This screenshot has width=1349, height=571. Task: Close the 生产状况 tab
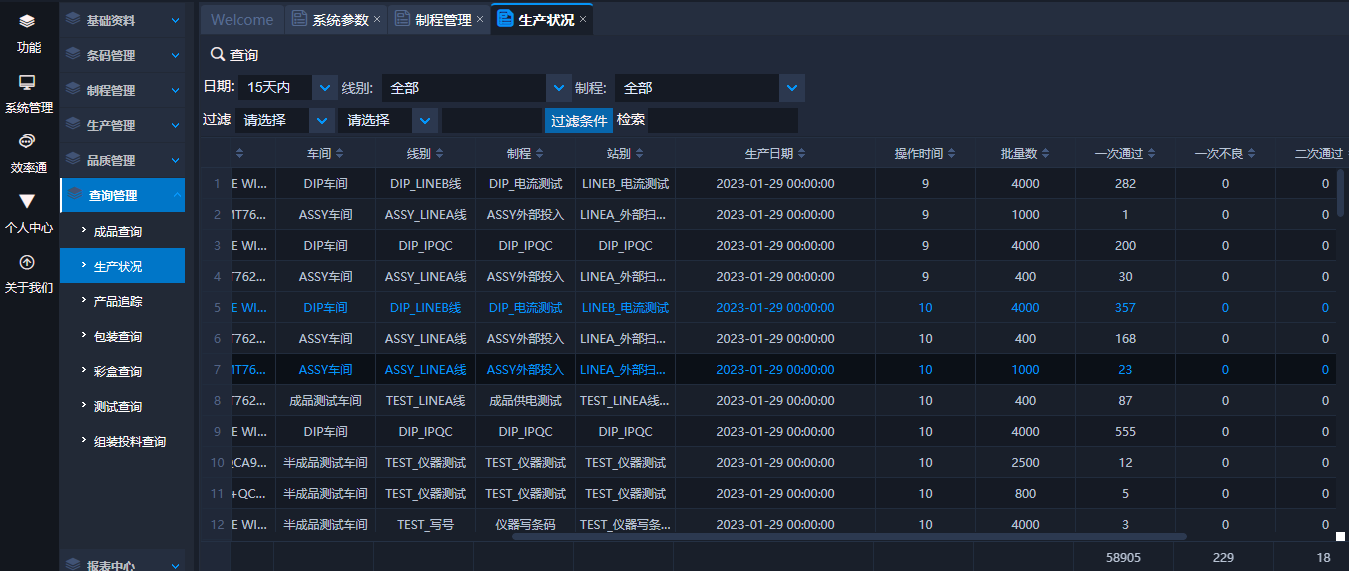(583, 19)
